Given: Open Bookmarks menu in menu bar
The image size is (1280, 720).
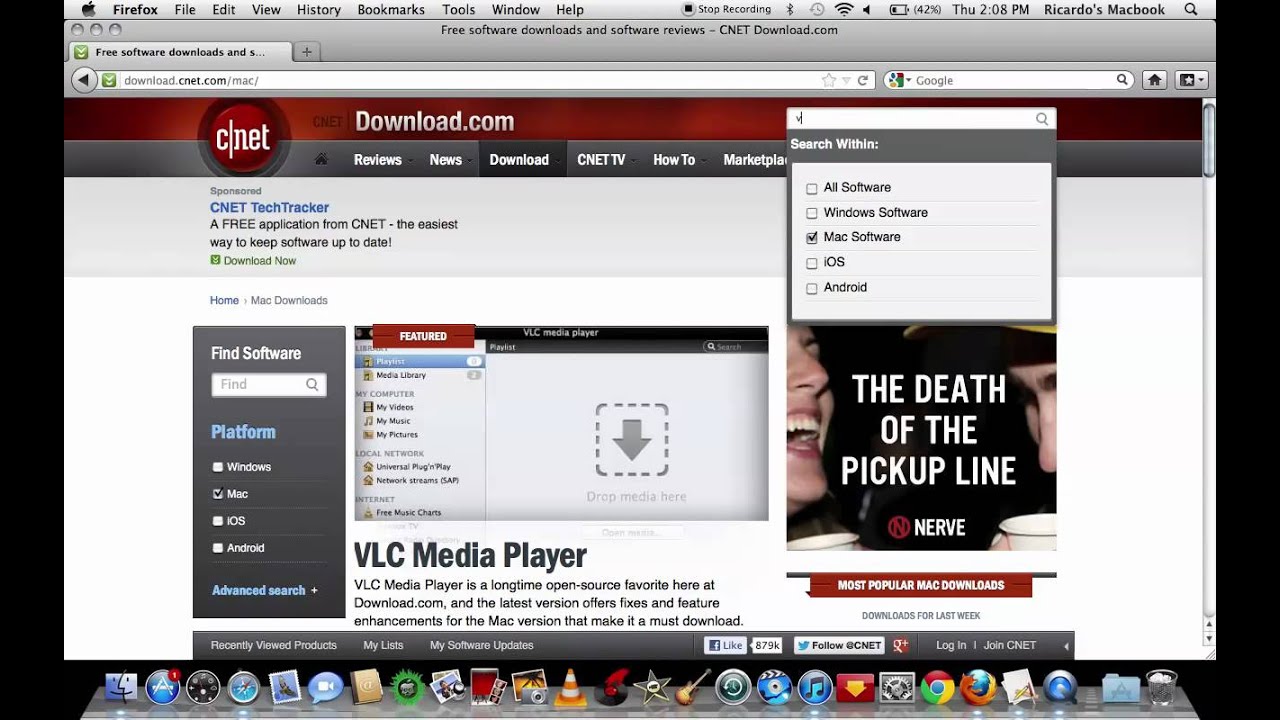Looking at the screenshot, I should 391,9.
